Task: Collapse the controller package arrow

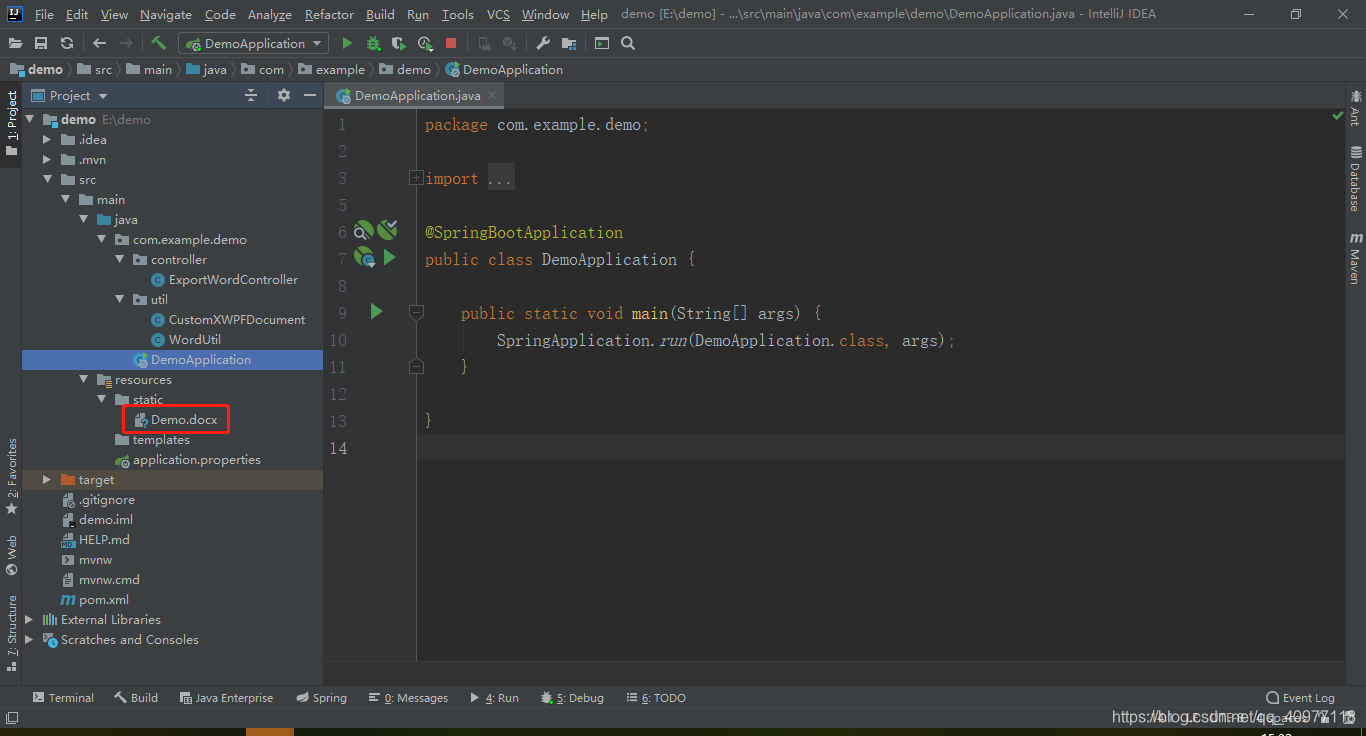Action: 119,259
